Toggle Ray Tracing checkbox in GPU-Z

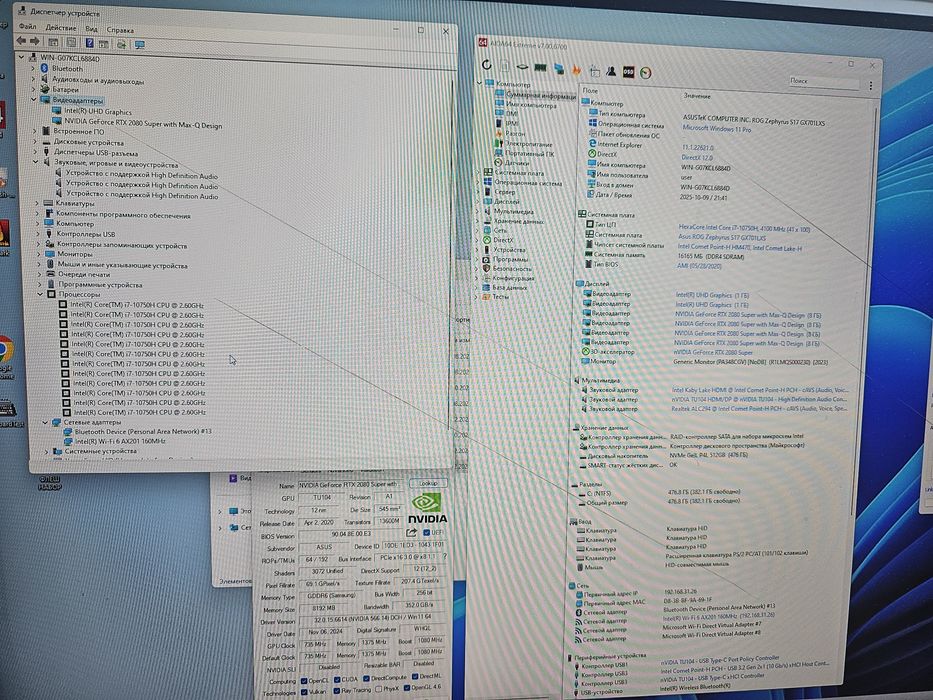(337, 690)
